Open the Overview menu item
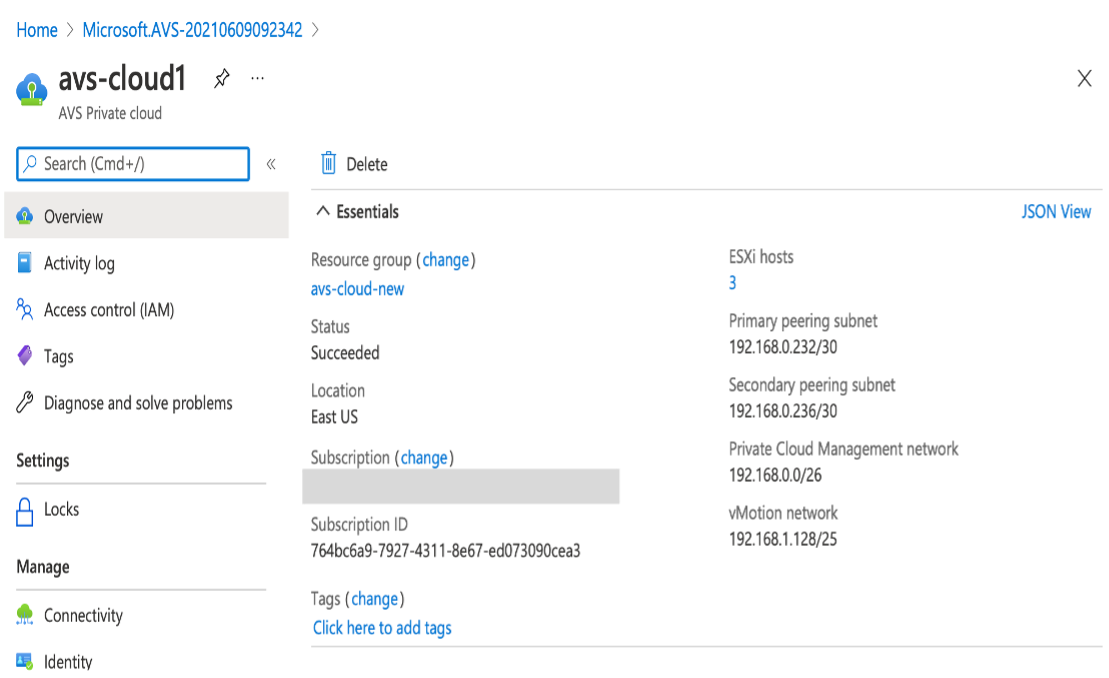This screenshot has width=1109, height=678. (146, 216)
